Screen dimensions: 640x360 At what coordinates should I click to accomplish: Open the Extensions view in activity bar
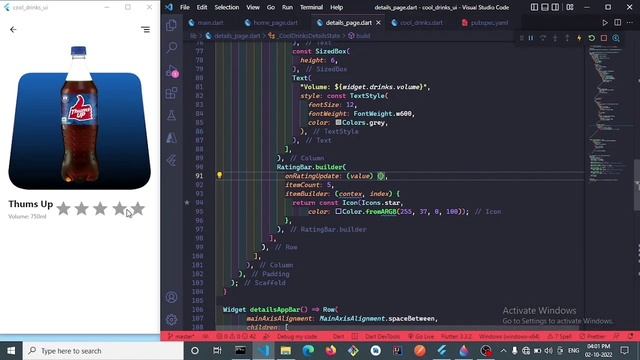pyautogui.click(x=171, y=93)
